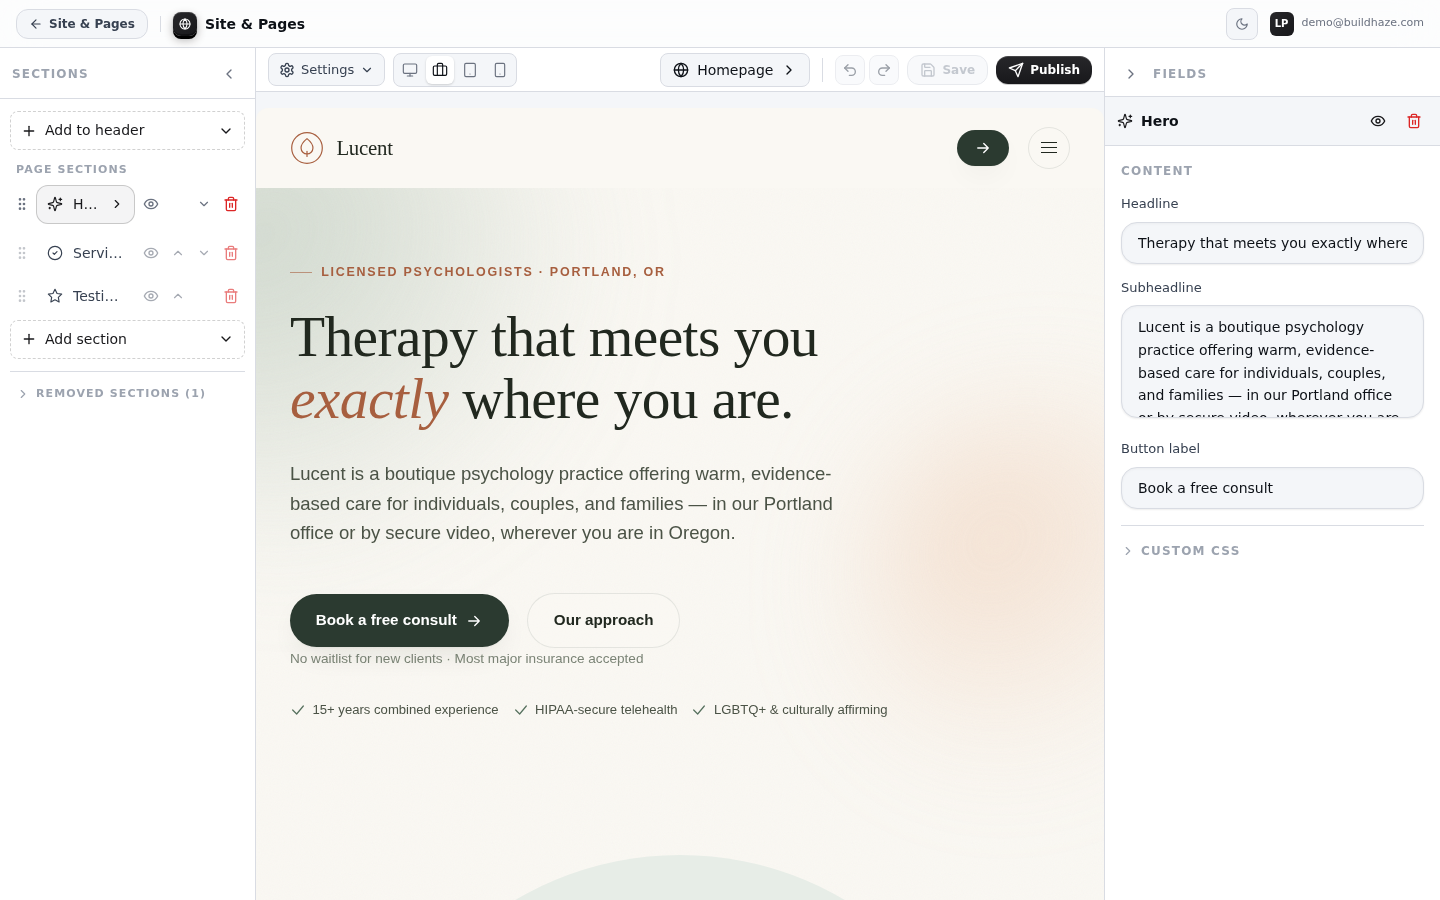Toggle dark mode with the moon icon
Screen dimensions: 1440x900
tap(1242, 24)
